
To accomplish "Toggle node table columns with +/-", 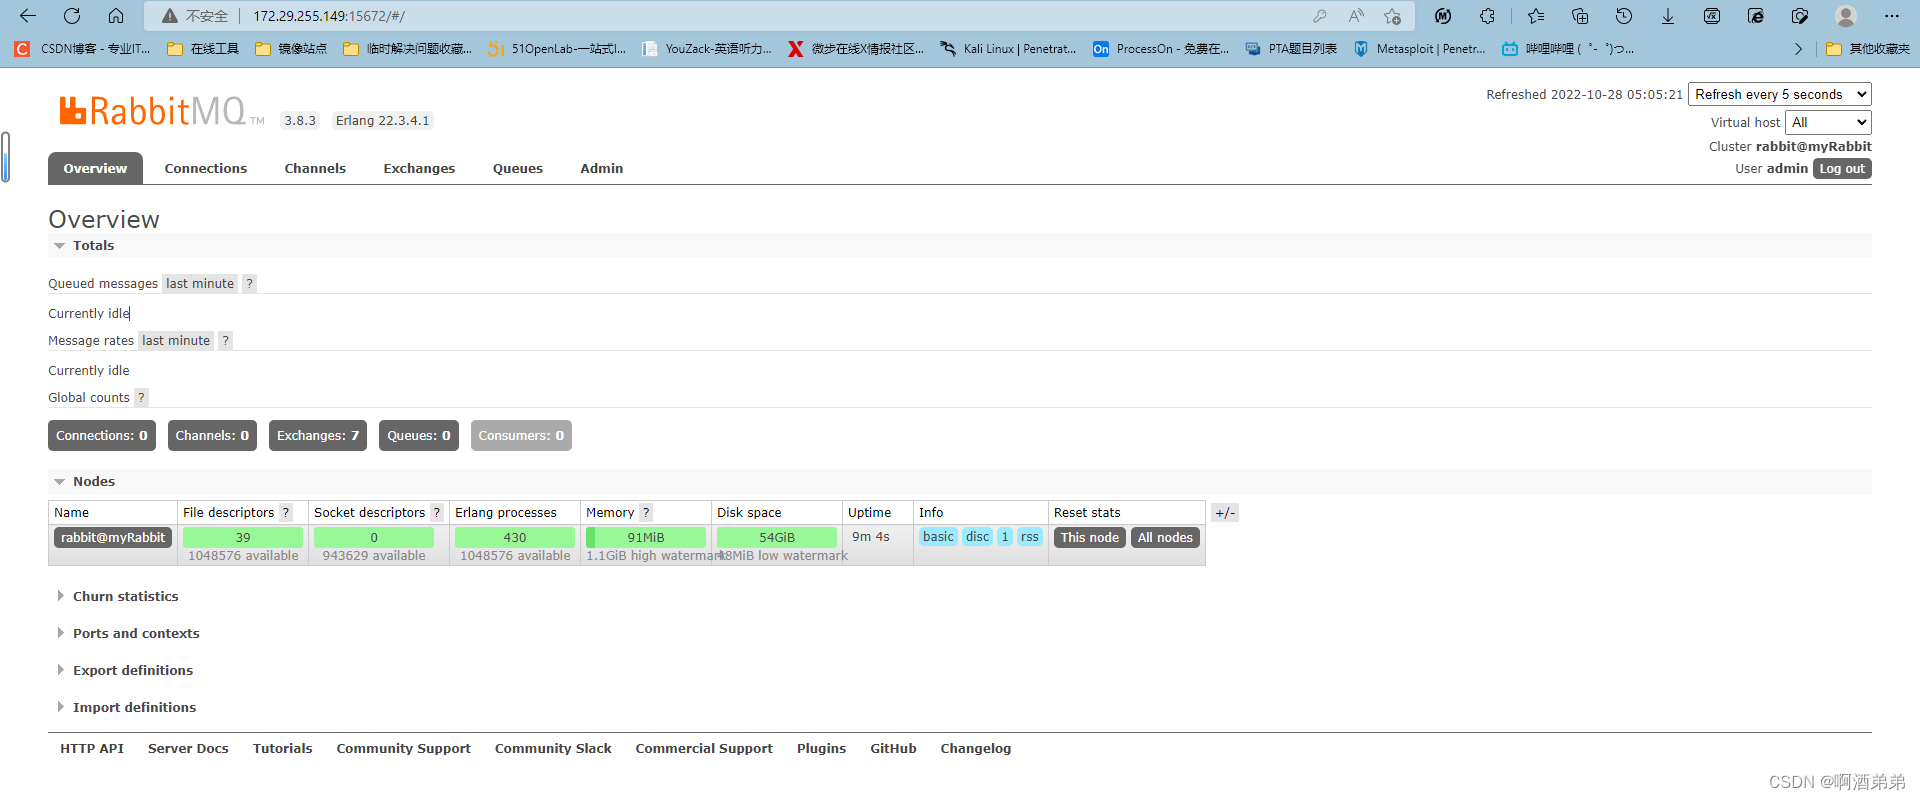I will tap(1225, 513).
